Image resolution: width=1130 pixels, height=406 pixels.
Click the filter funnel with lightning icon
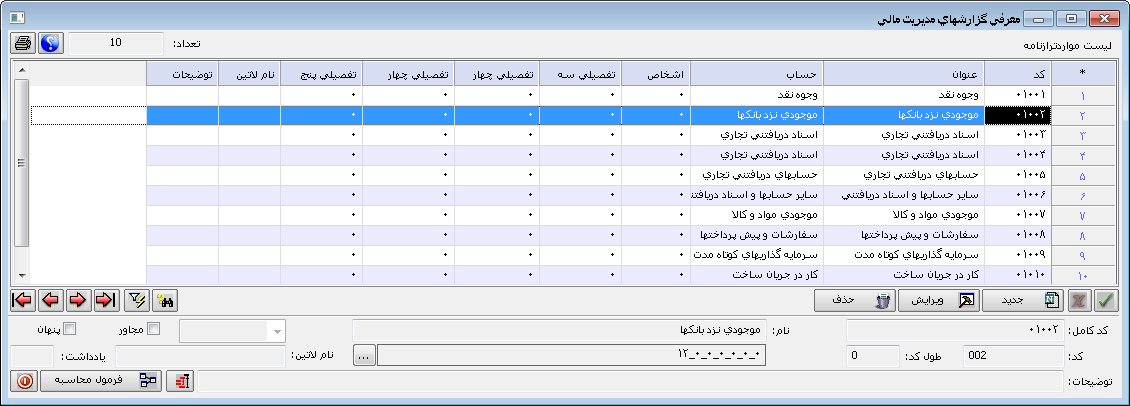point(135,300)
